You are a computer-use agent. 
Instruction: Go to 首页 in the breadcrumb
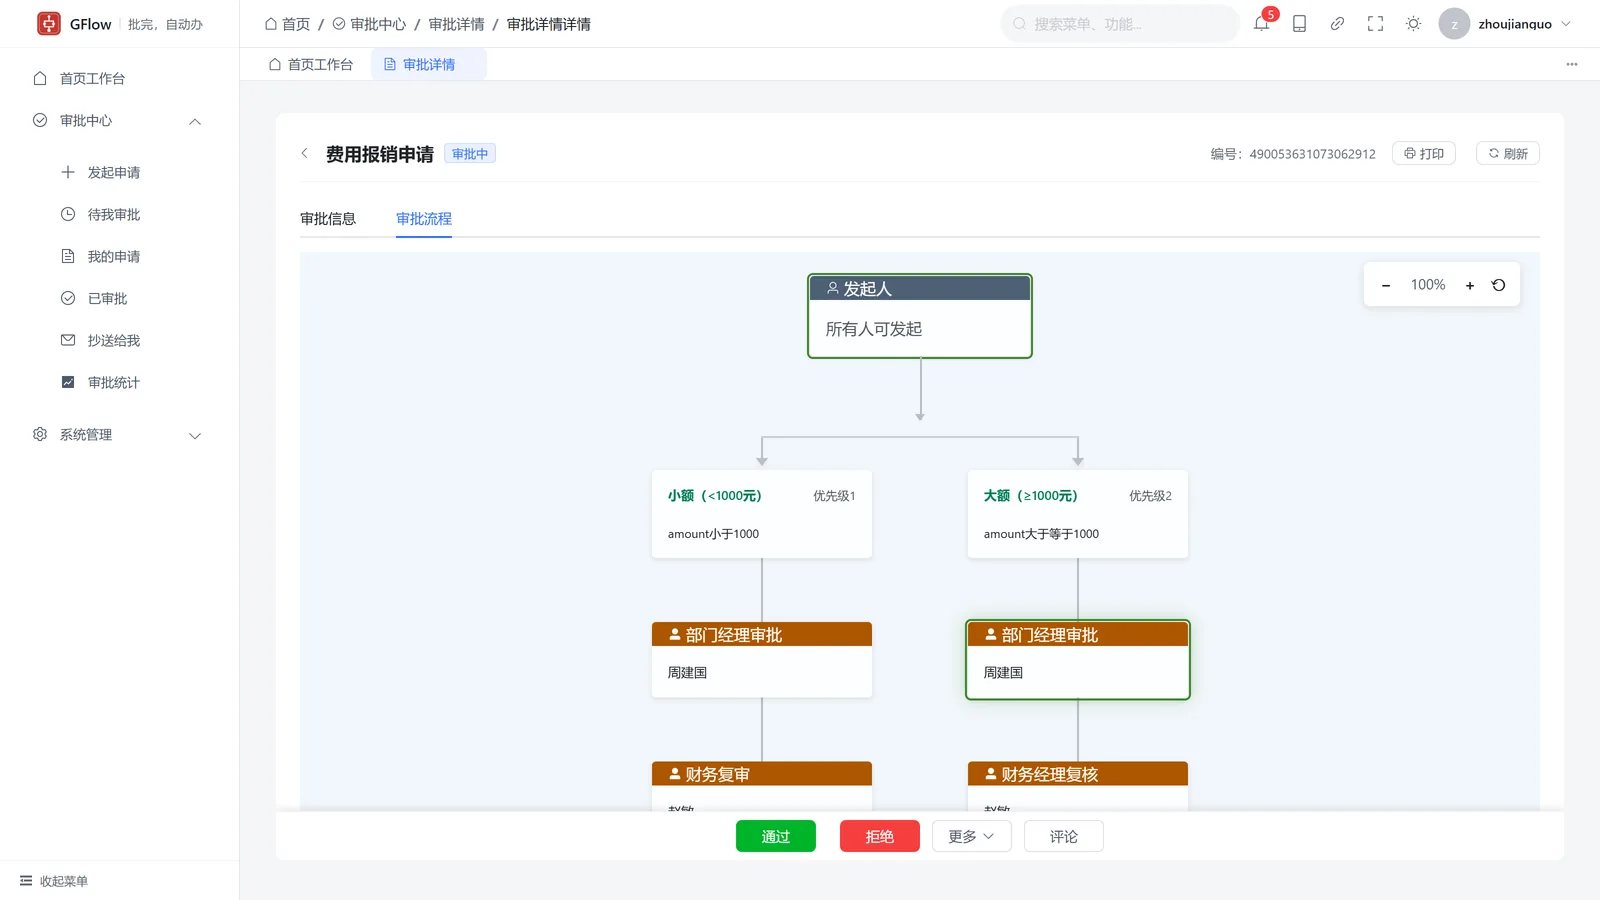(288, 24)
